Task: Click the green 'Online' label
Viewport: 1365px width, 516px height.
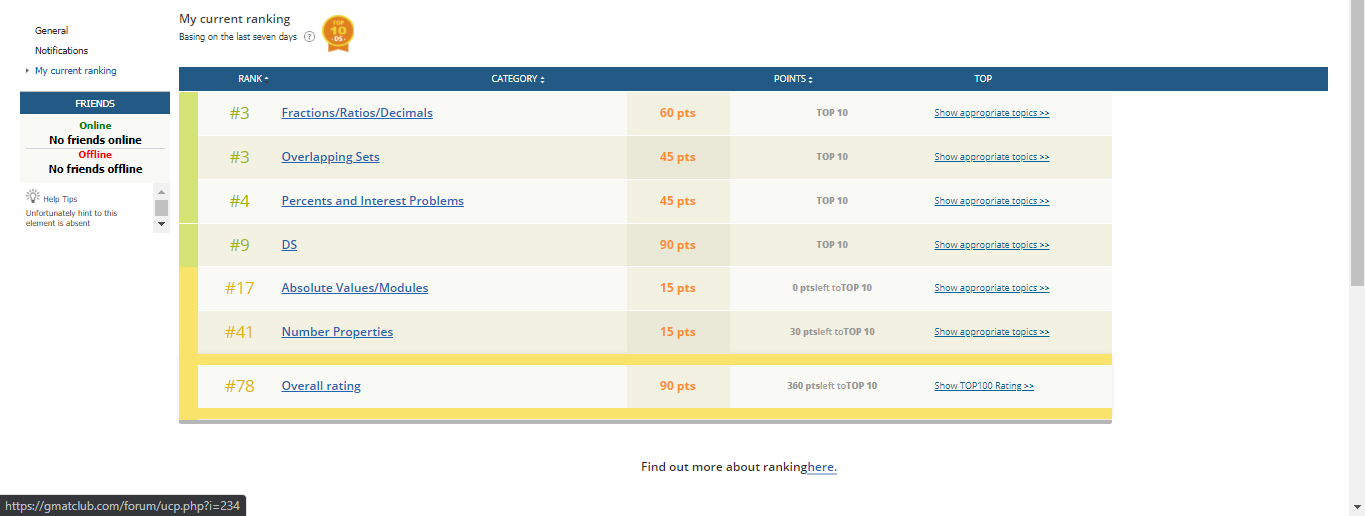Action: tap(95, 126)
